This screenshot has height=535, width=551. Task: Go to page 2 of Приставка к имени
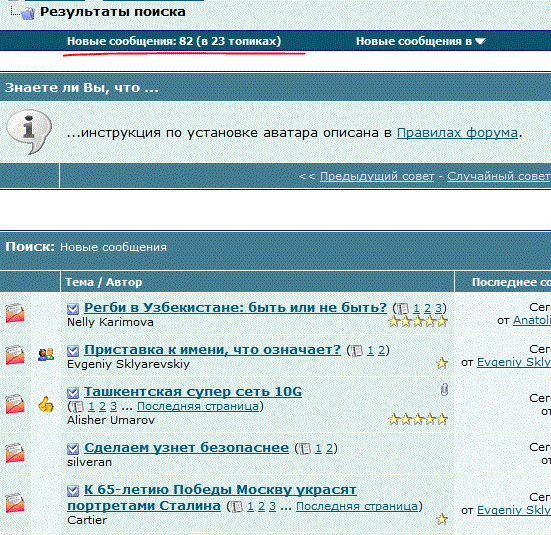tap(381, 350)
